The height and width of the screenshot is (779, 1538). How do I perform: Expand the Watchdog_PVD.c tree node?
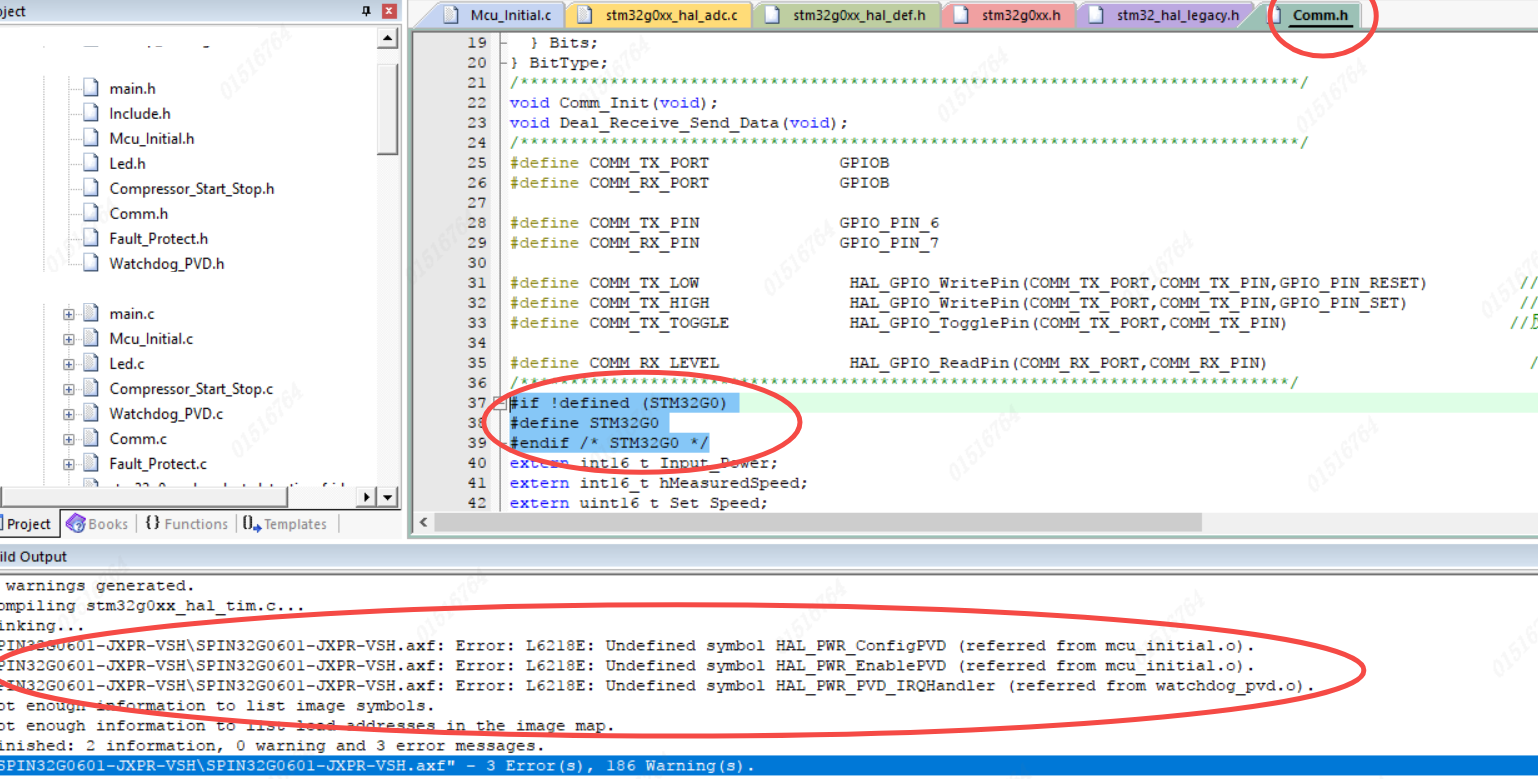pos(69,414)
